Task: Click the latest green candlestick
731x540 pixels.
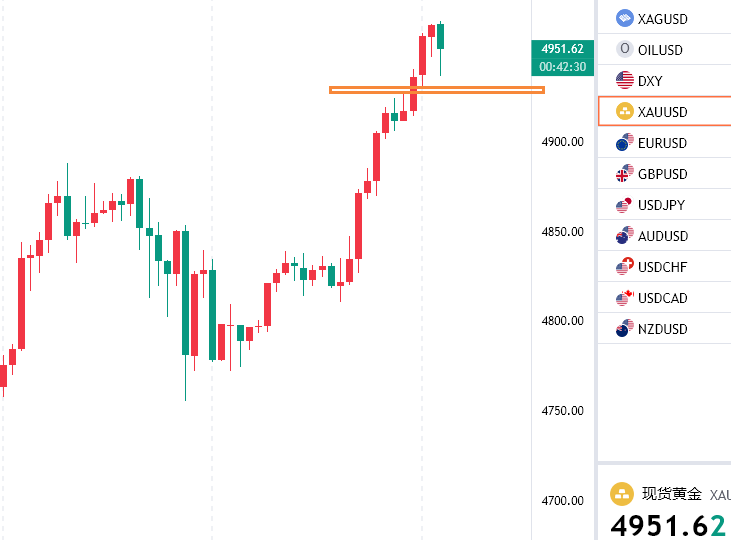Action: point(440,37)
